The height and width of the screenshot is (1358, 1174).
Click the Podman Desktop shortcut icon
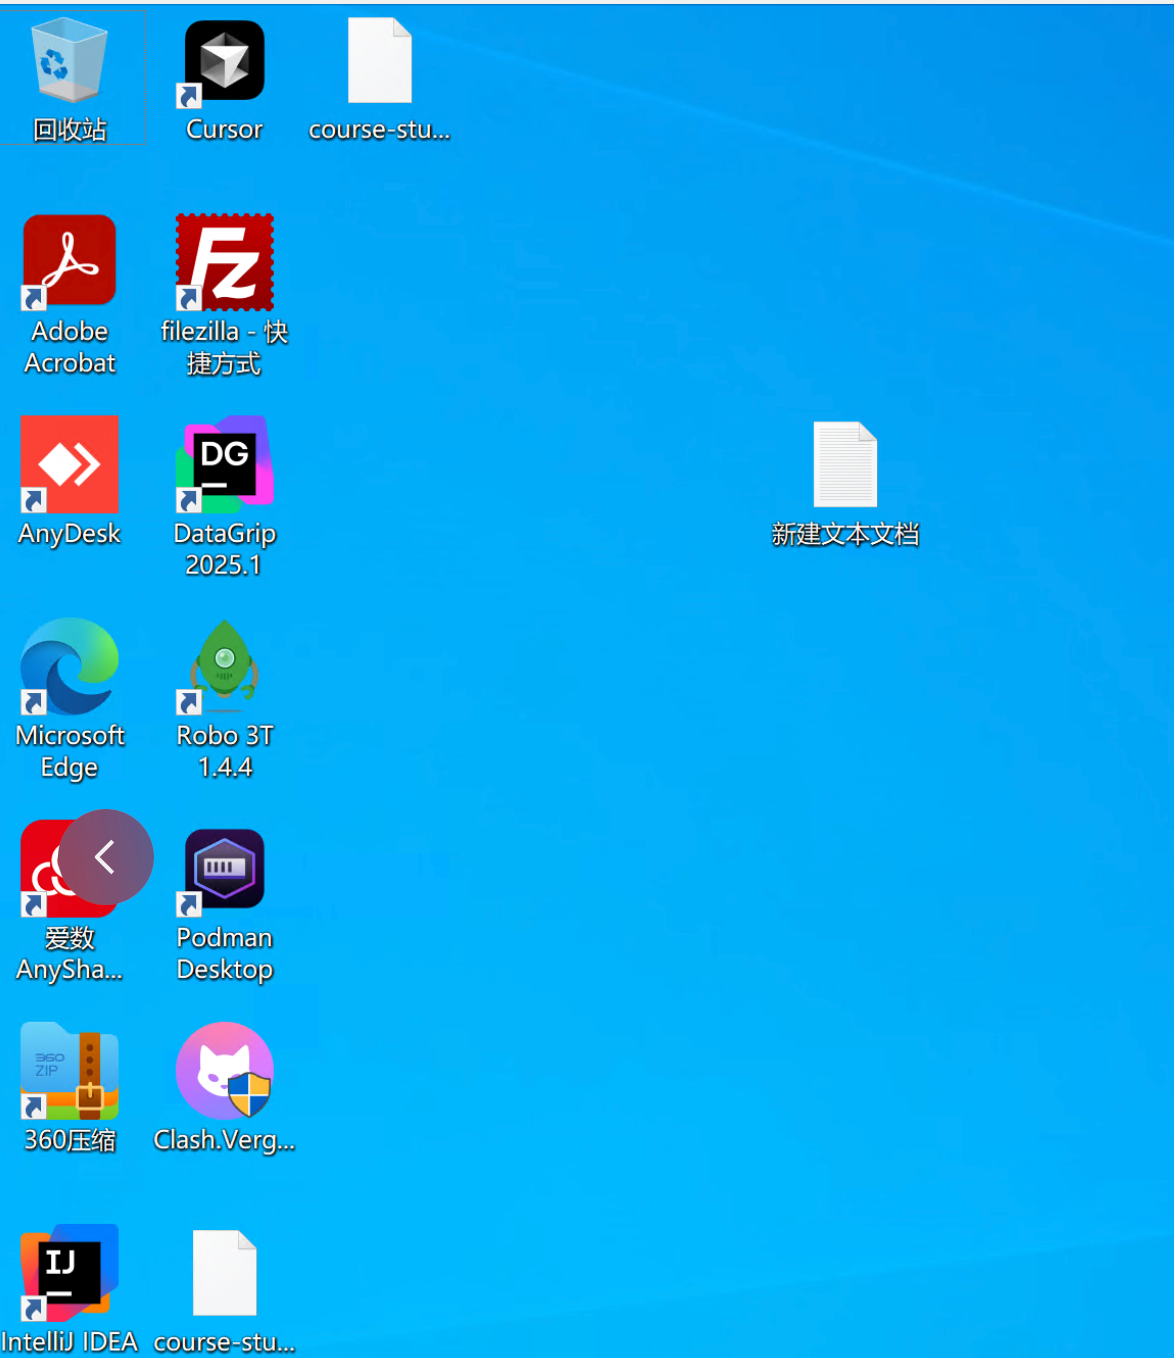[224, 869]
